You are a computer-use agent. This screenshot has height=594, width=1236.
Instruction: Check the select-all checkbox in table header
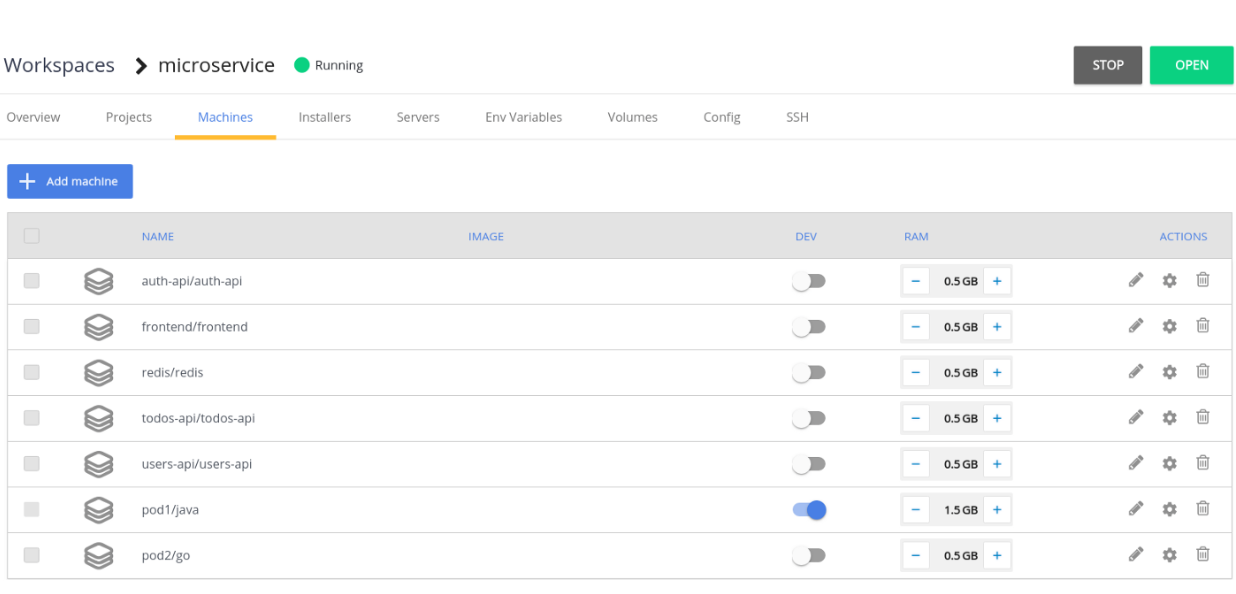tap(32, 236)
